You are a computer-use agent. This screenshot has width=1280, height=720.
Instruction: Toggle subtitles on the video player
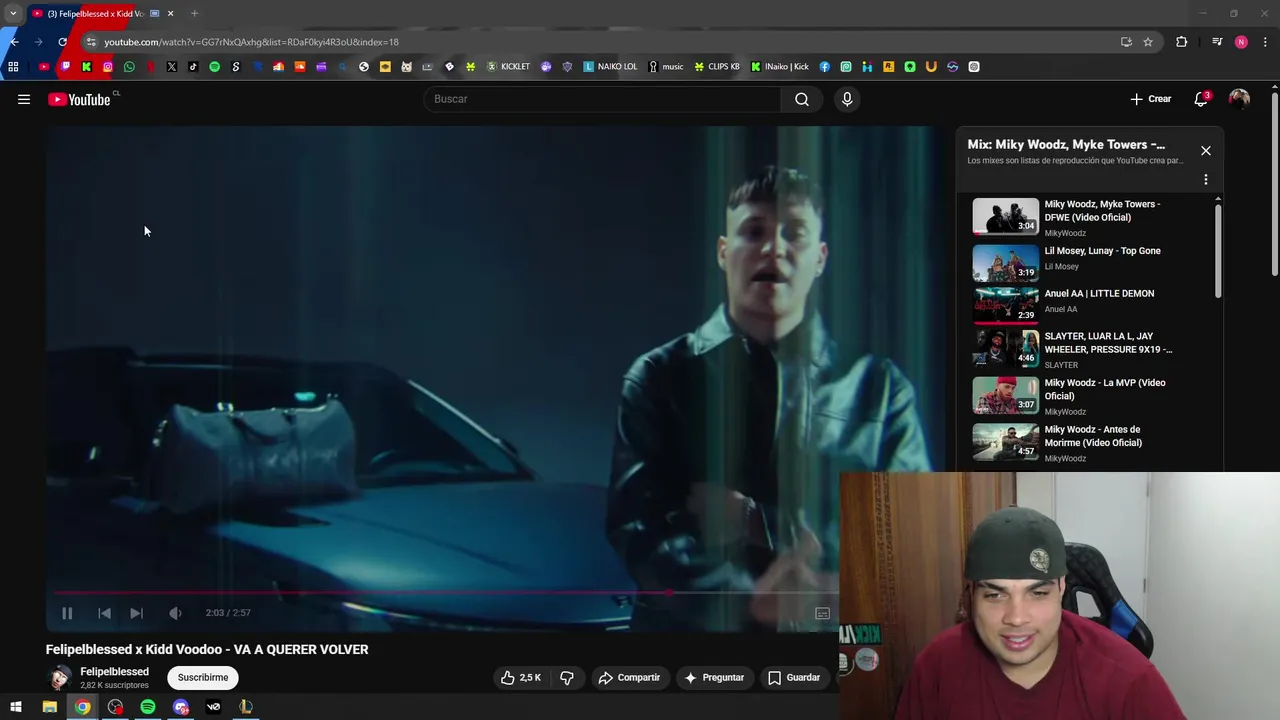coord(822,613)
